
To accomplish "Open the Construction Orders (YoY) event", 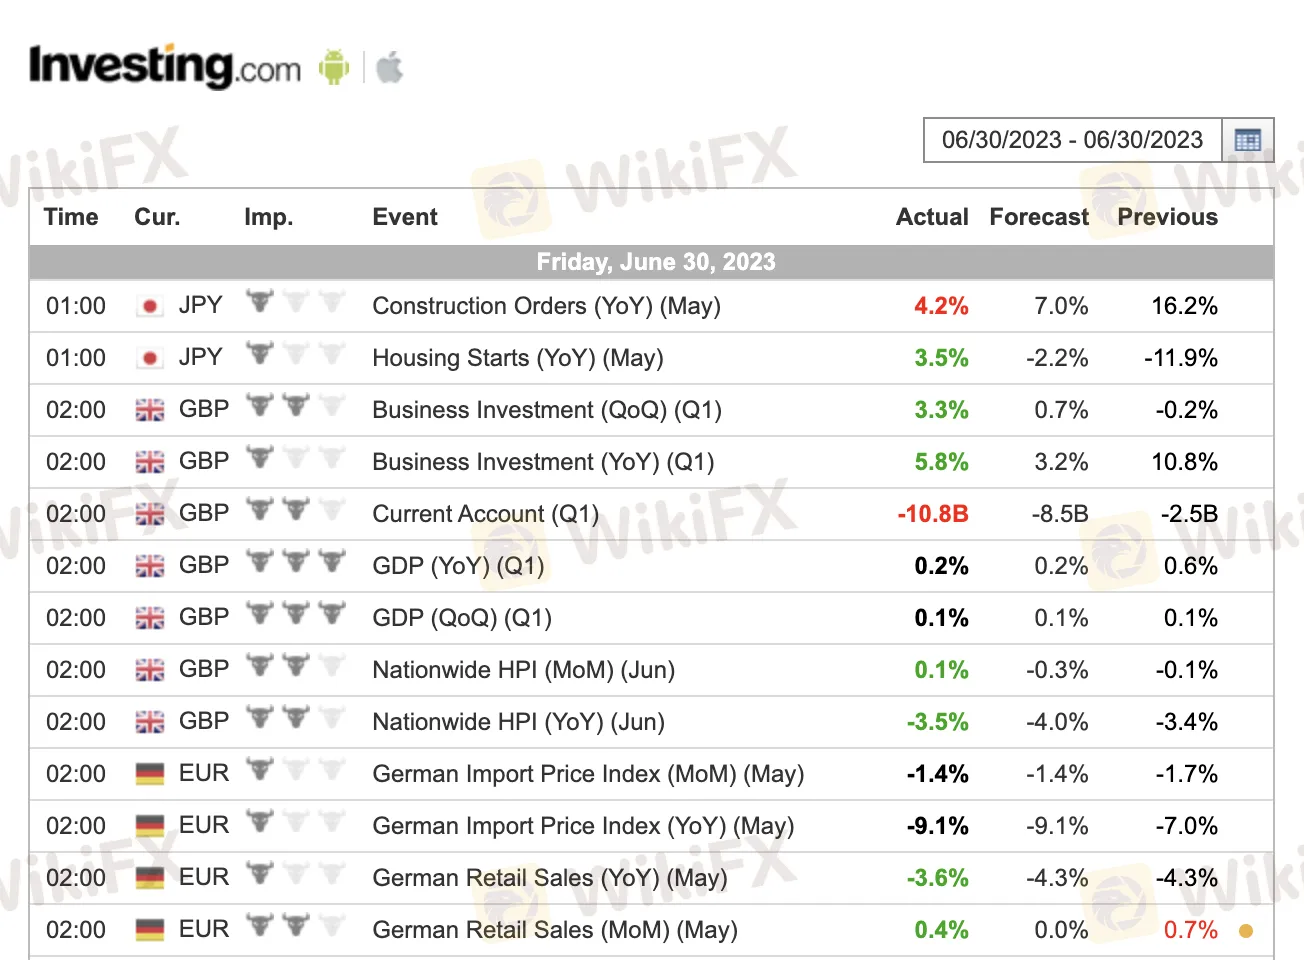I will point(546,306).
